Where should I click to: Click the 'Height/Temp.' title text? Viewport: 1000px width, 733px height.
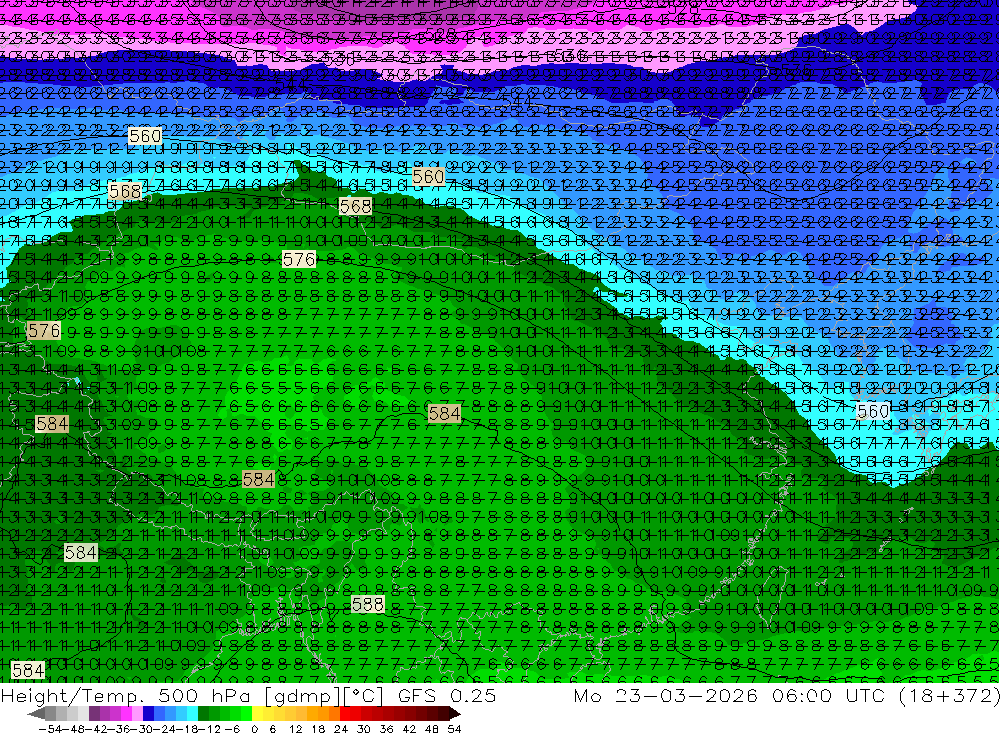pyautogui.click(x=73, y=696)
